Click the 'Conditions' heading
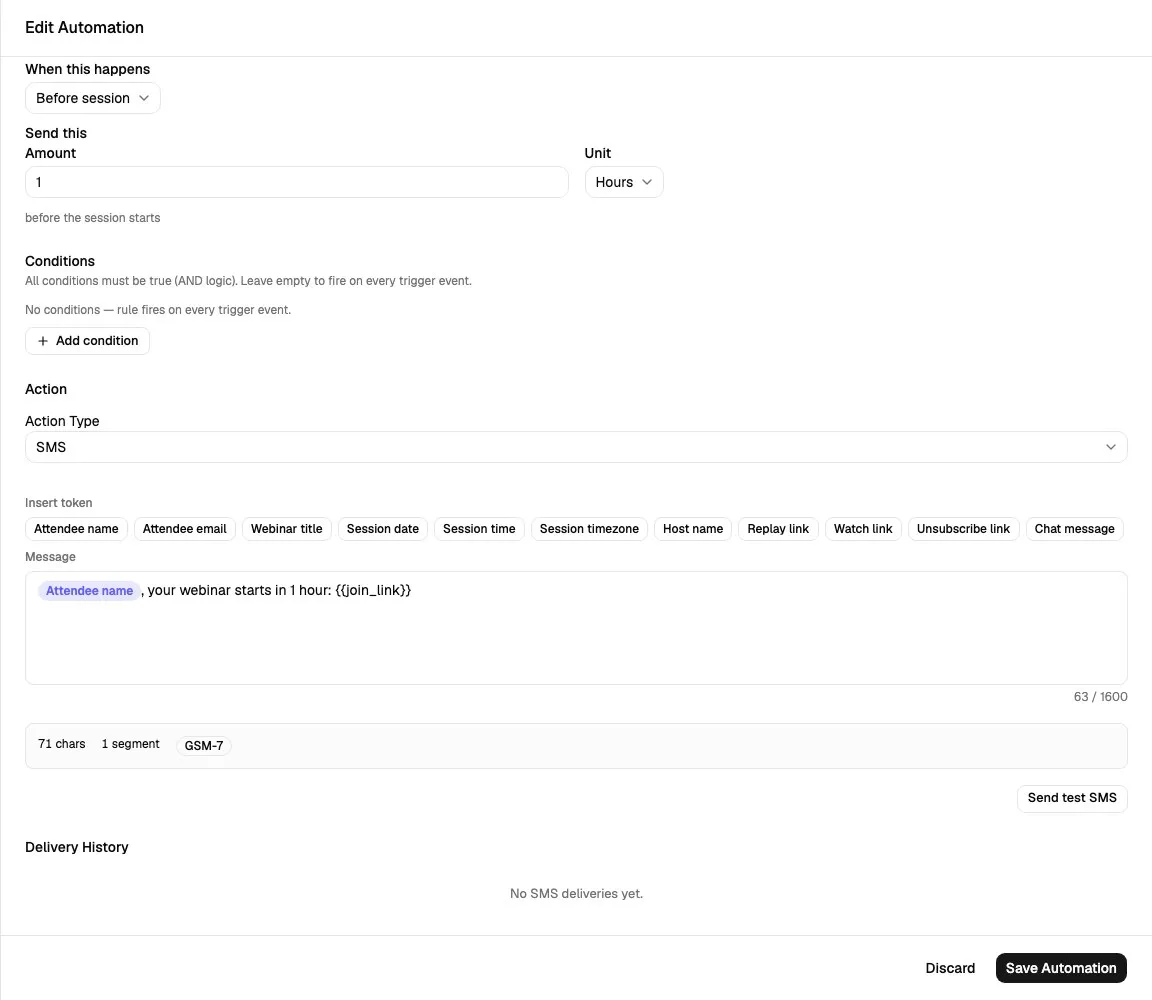 click(60, 262)
